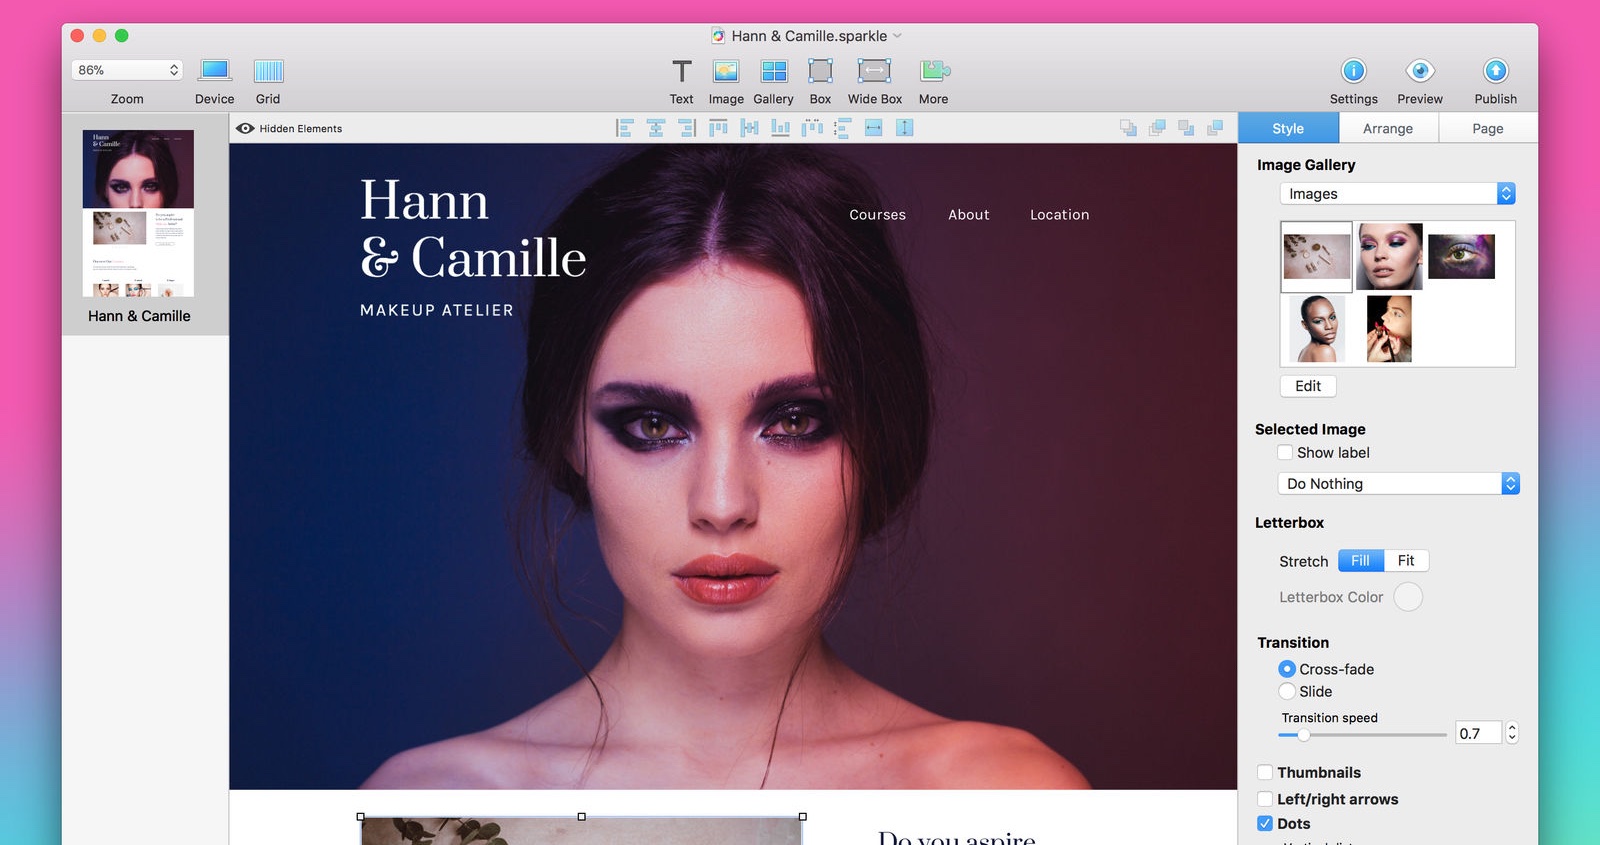
Task: Click the Letterbox Color swatch
Action: click(x=1408, y=597)
